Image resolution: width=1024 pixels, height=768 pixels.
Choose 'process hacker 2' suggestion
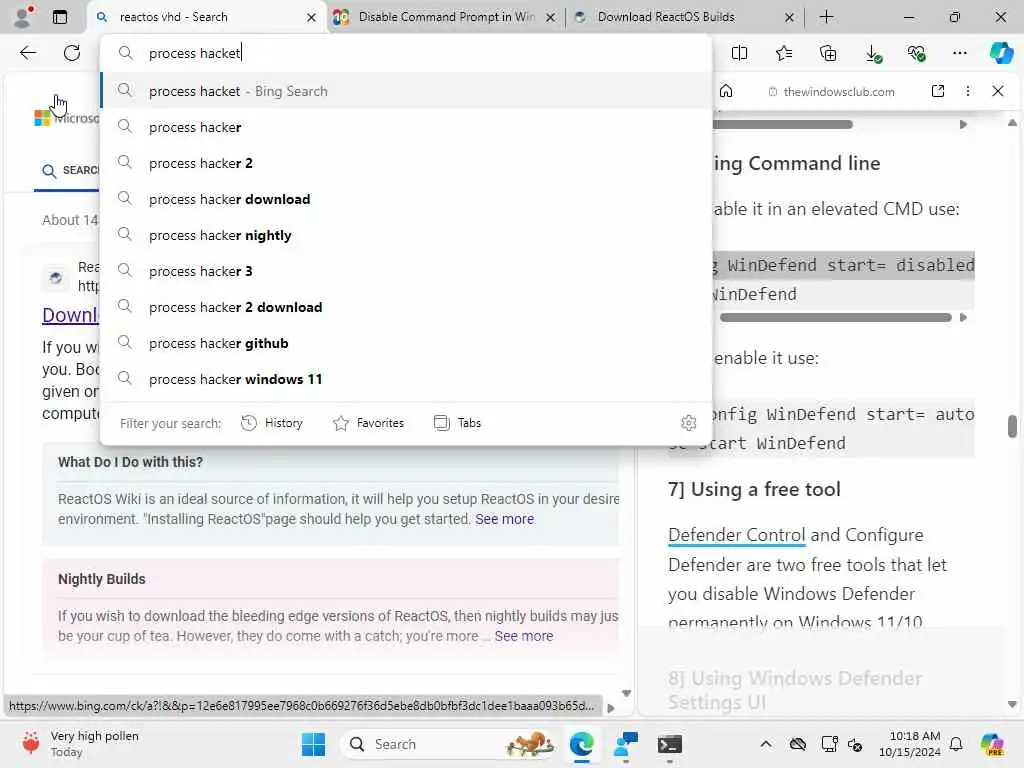click(406, 163)
